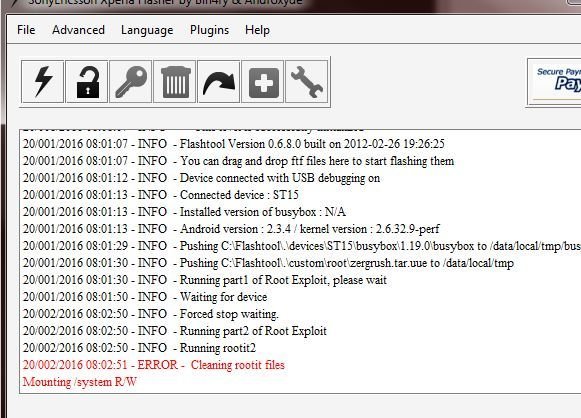Click the log line pushing zergrush.tar.uue
Image resolution: width=581 pixels, height=418 pixels.
(268, 263)
